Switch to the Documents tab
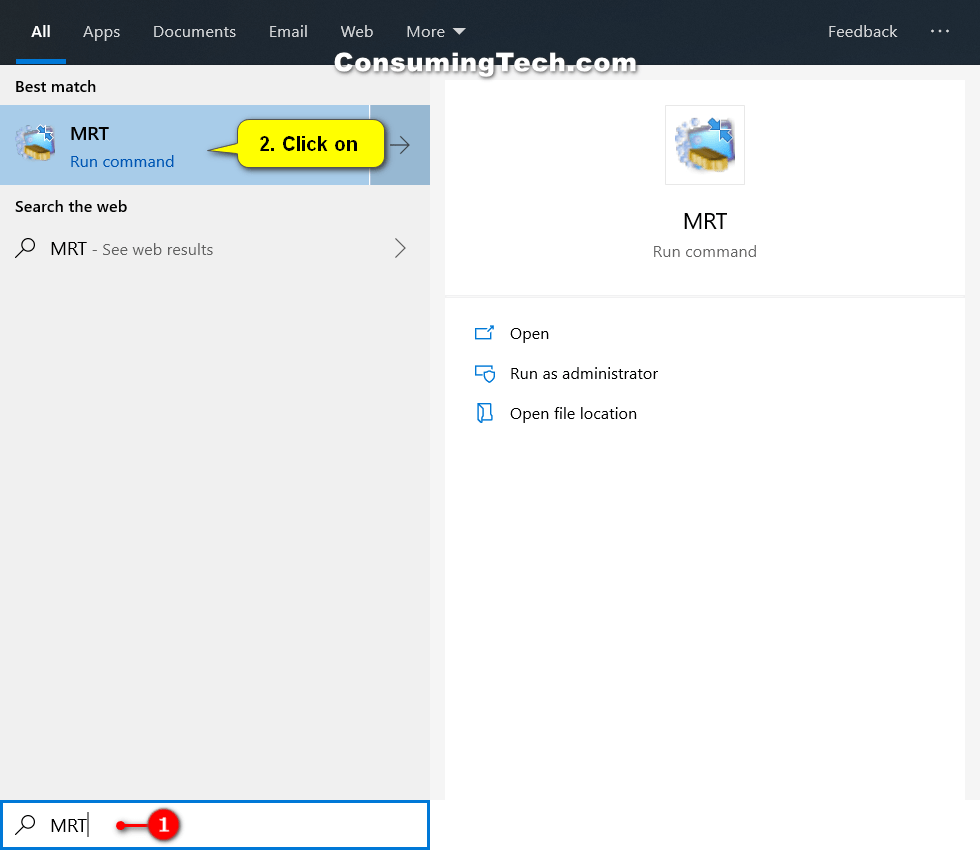980x850 pixels. (x=194, y=31)
